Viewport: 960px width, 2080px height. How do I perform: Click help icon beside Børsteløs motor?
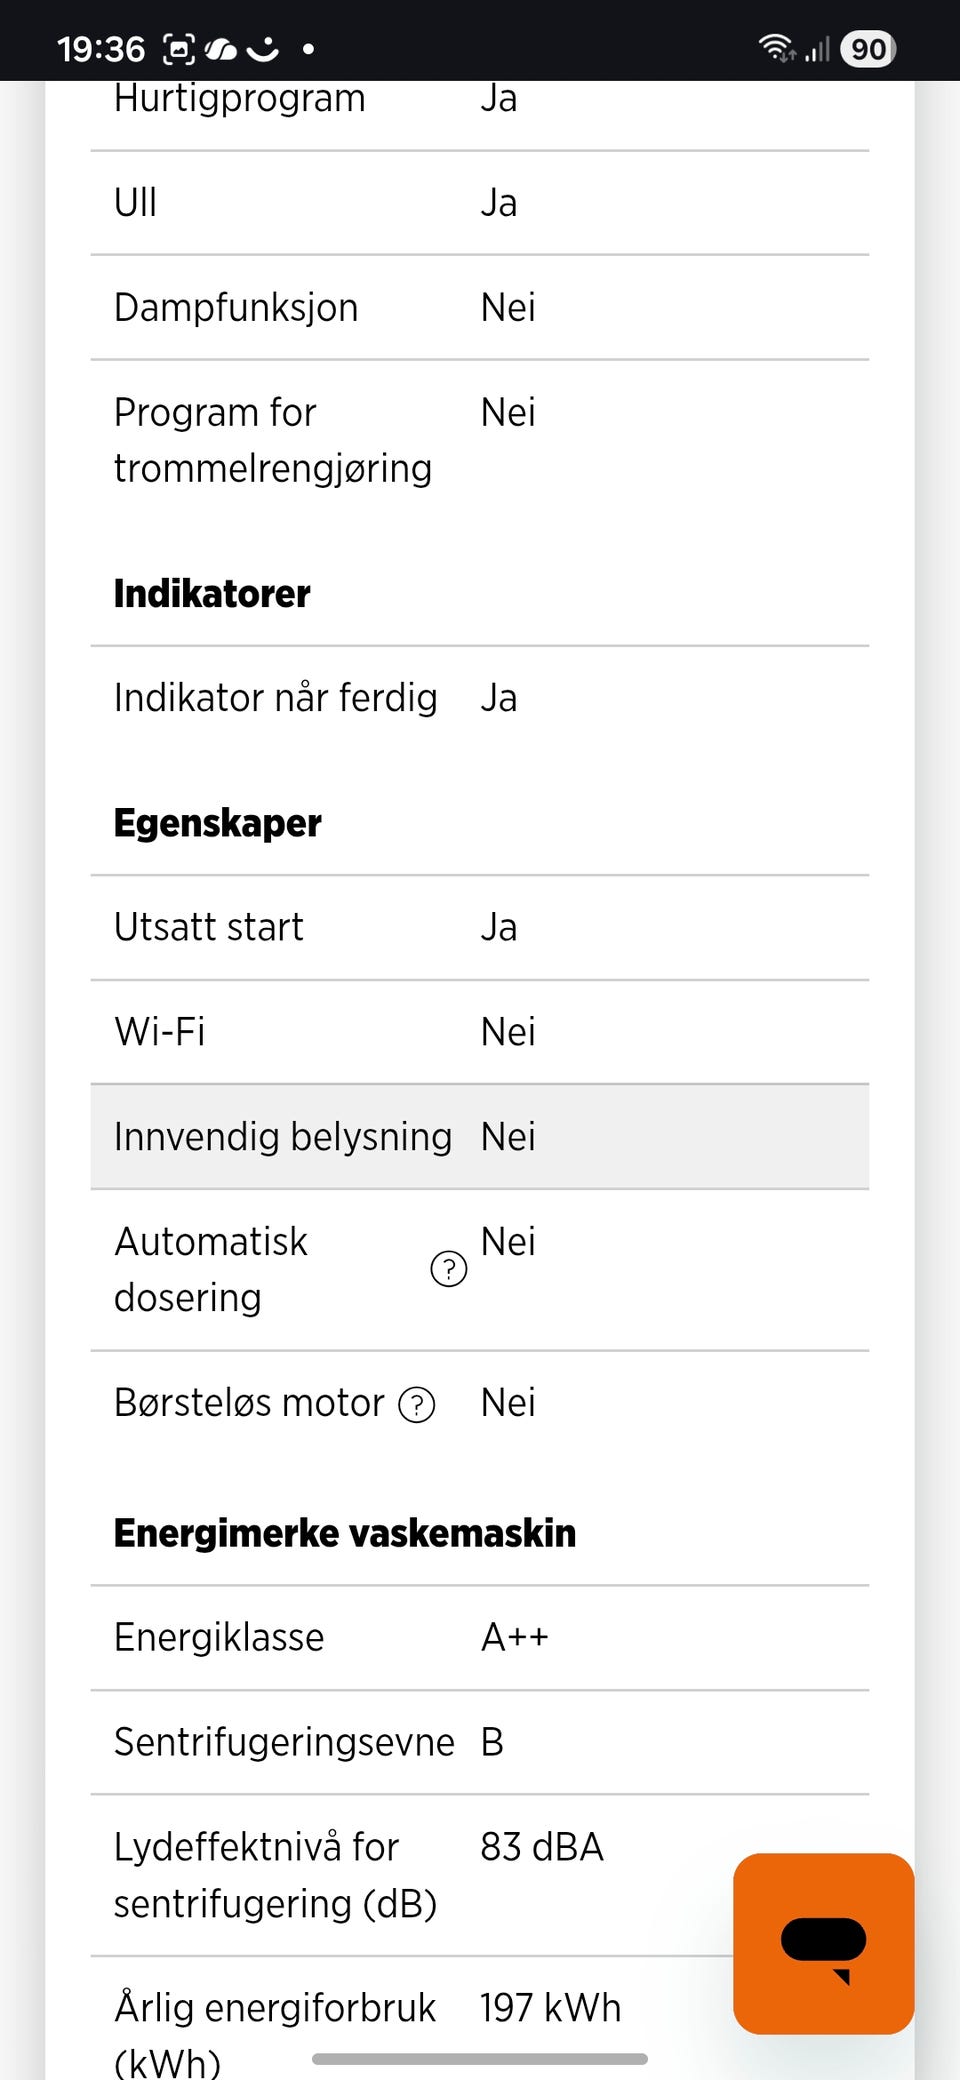[x=416, y=1405]
